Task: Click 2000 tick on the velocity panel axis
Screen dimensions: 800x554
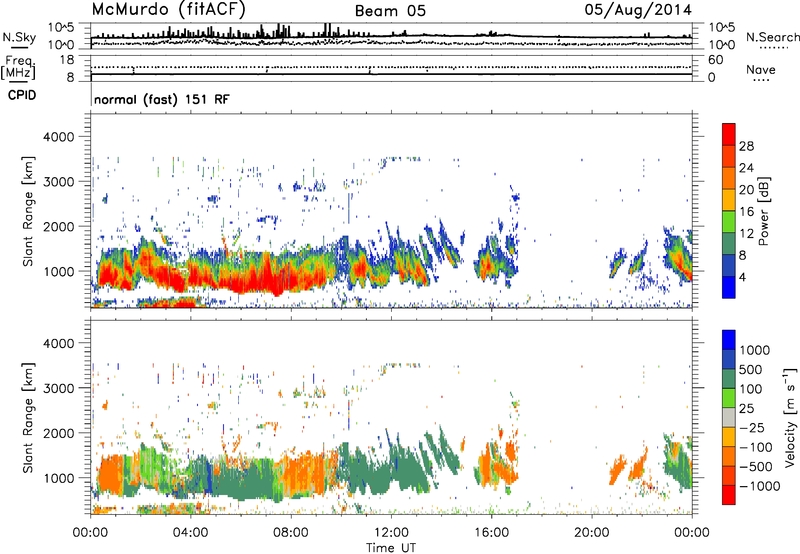Action: 59,433
